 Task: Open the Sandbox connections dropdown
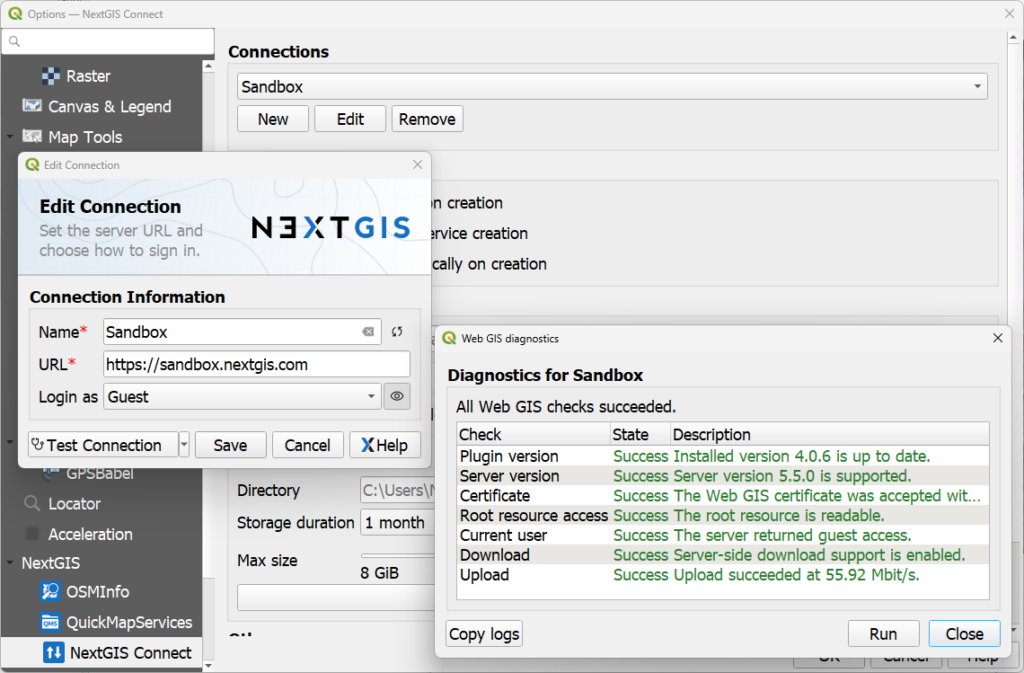(x=612, y=86)
